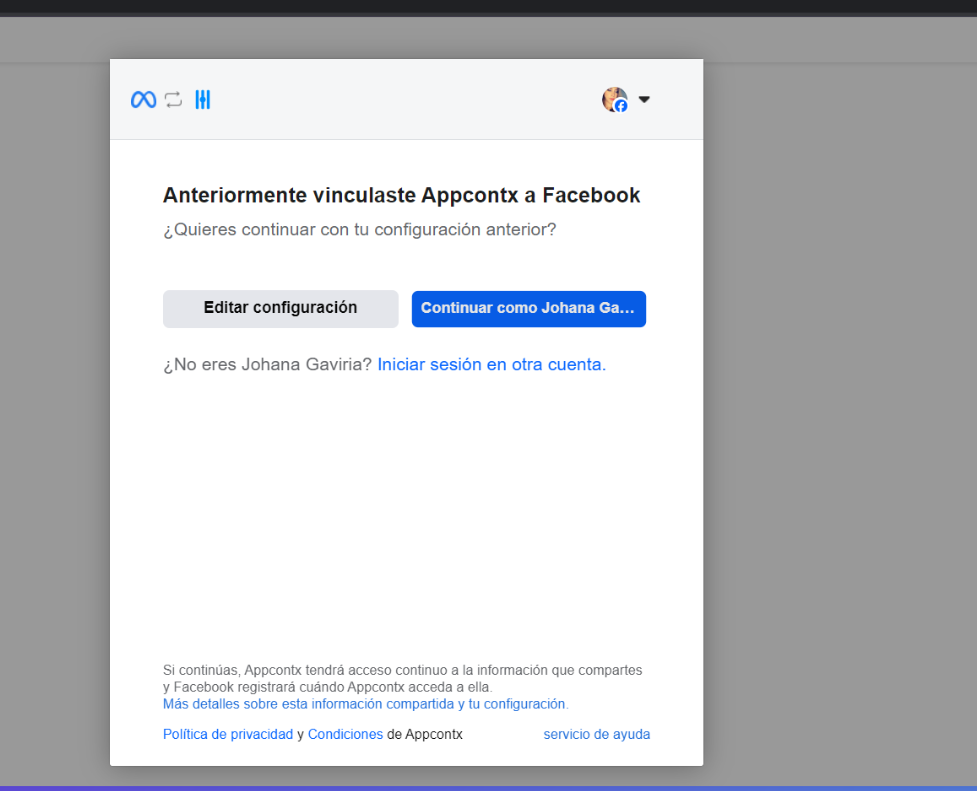Click the ¿No eres Johana Gaviria? text
This screenshot has width=977, height=791.
point(267,365)
